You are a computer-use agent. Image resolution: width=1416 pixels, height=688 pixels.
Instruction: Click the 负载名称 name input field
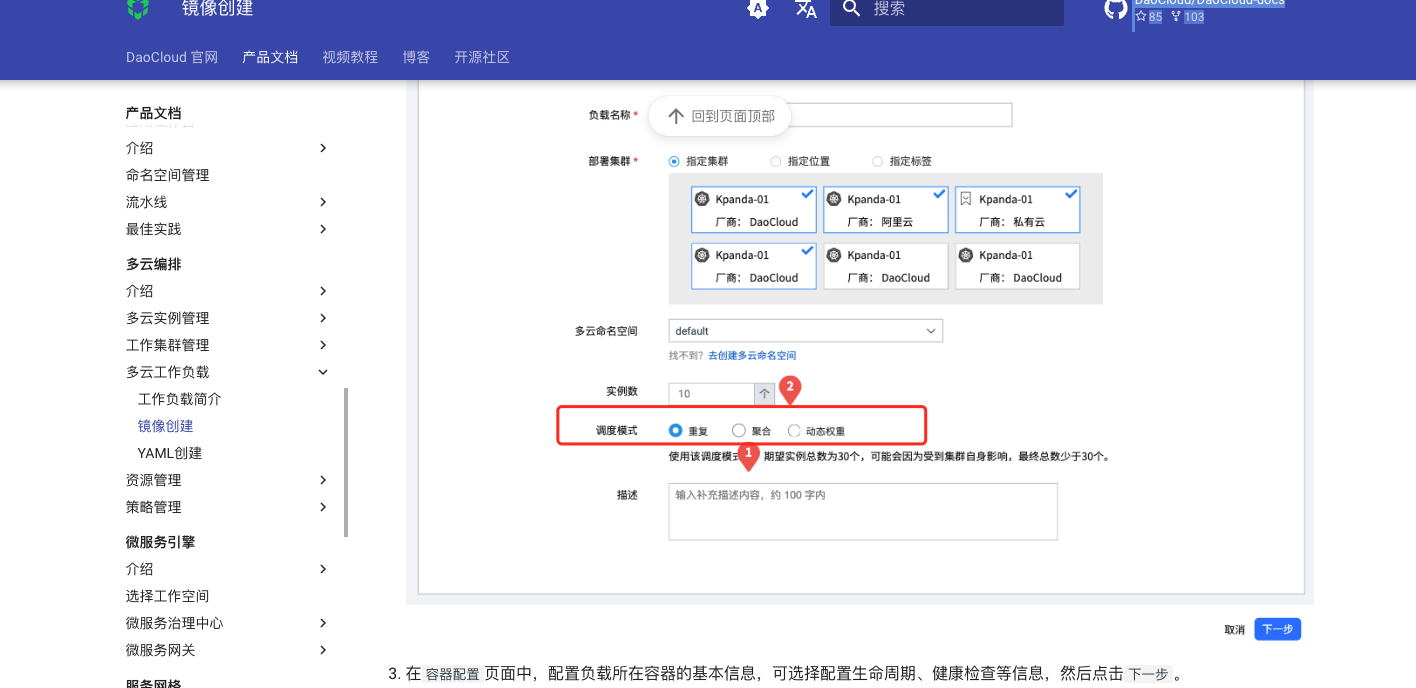pos(840,115)
